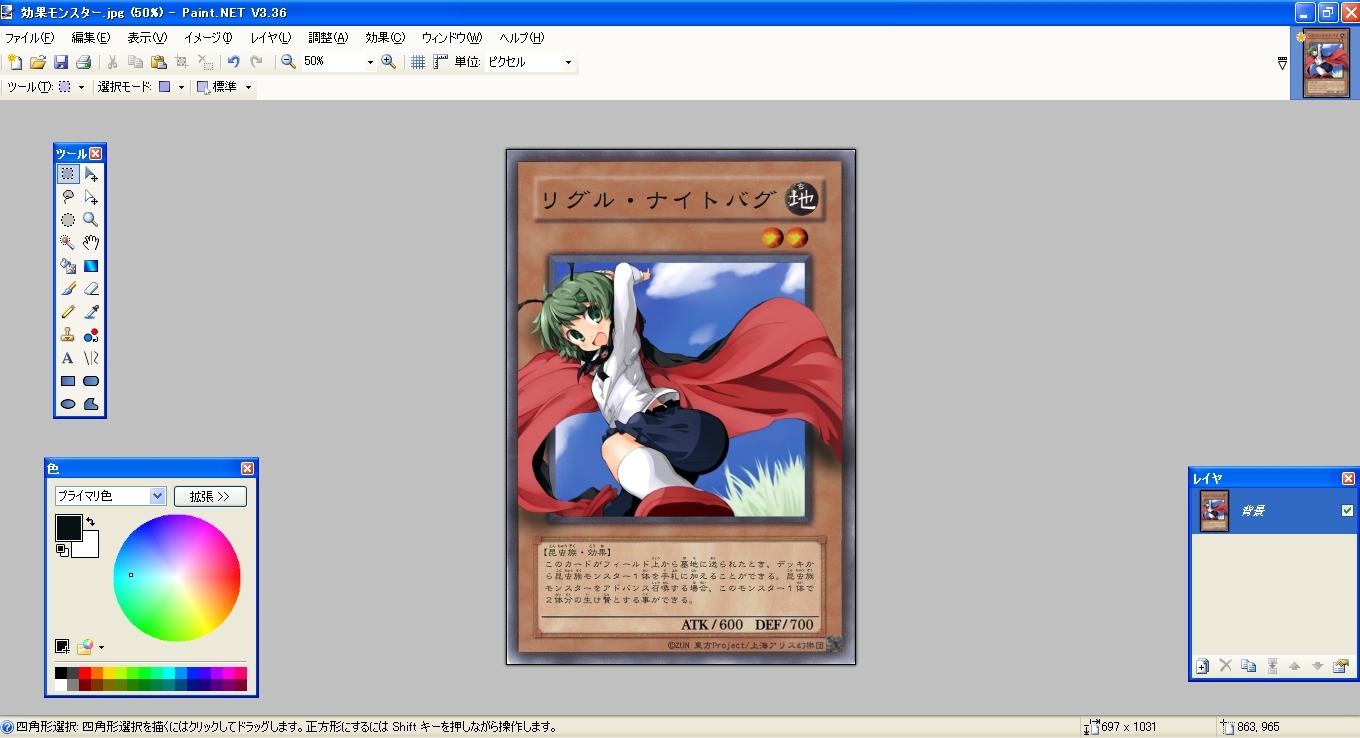Open the zoom percentage 50% dropdown

pos(370,62)
